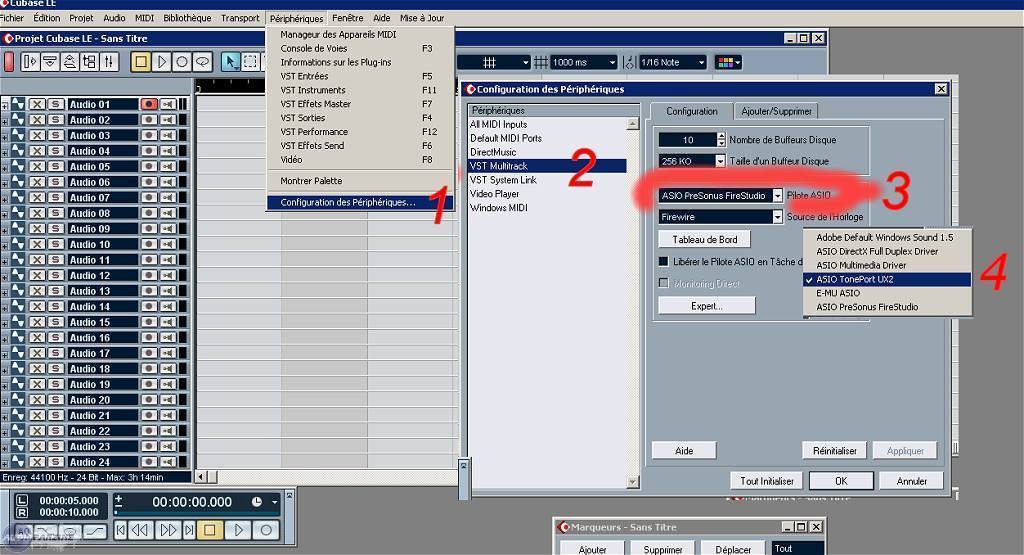Expand the Audio 08 track plus sign

[x=5, y=215]
